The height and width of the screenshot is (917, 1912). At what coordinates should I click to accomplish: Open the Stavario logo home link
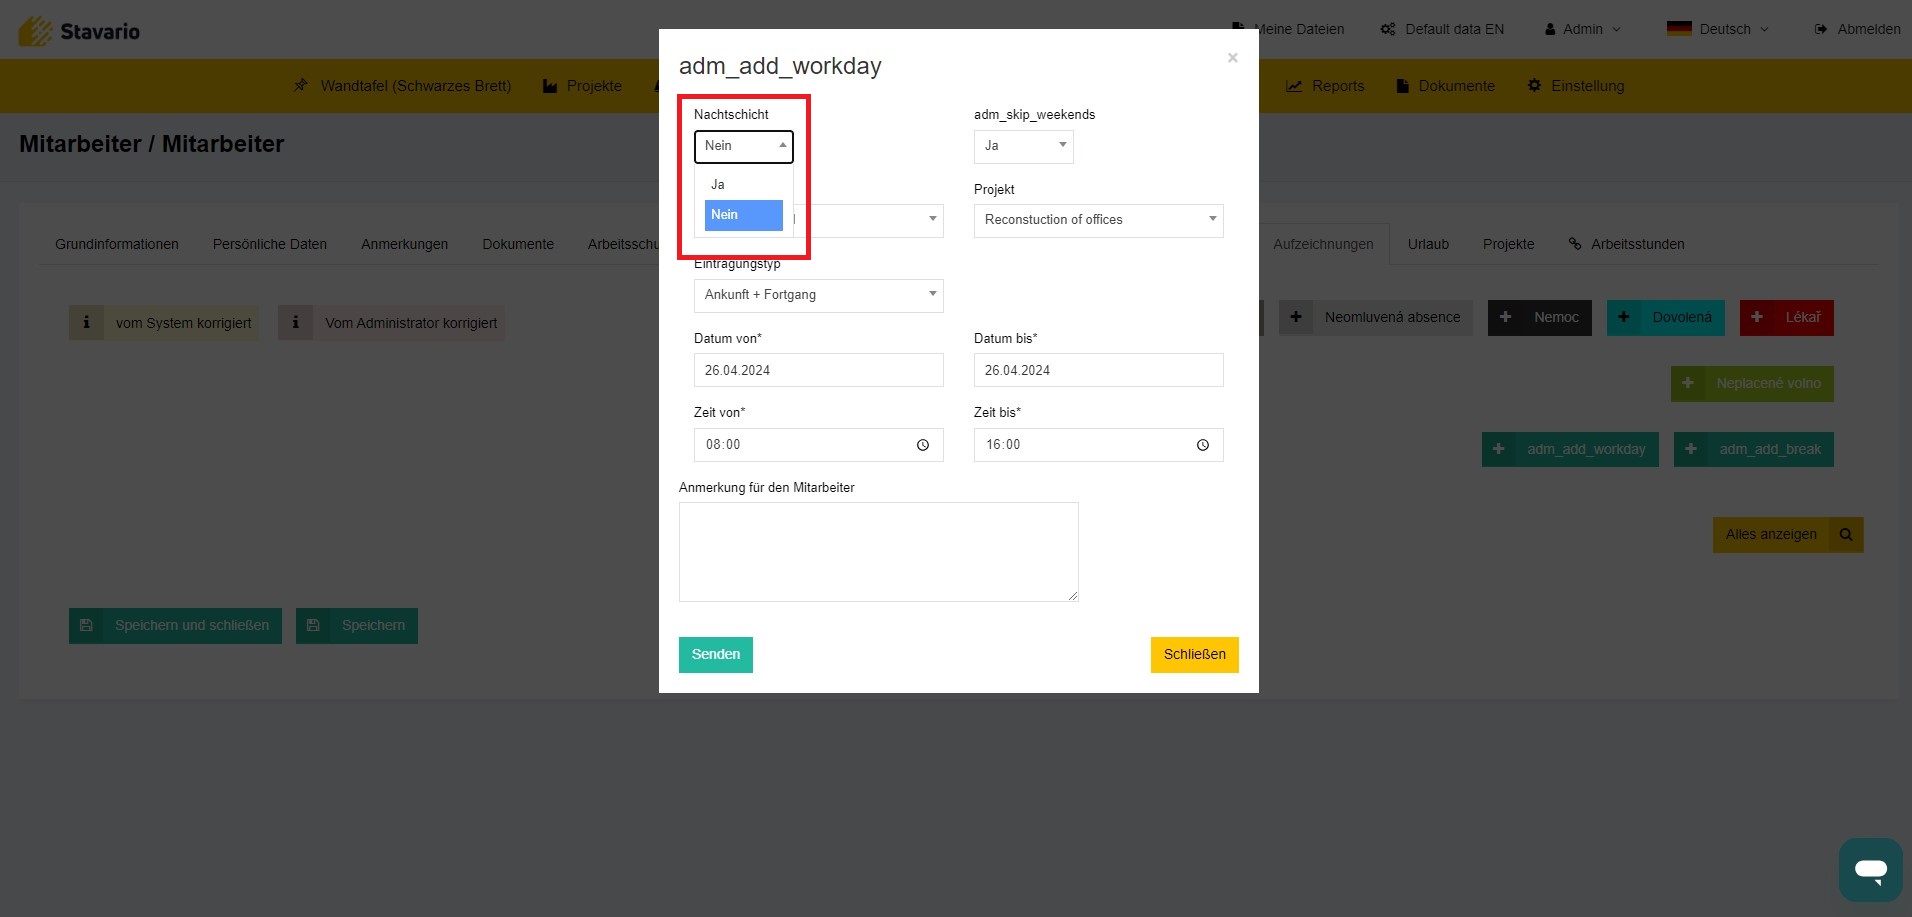coord(79,31)
